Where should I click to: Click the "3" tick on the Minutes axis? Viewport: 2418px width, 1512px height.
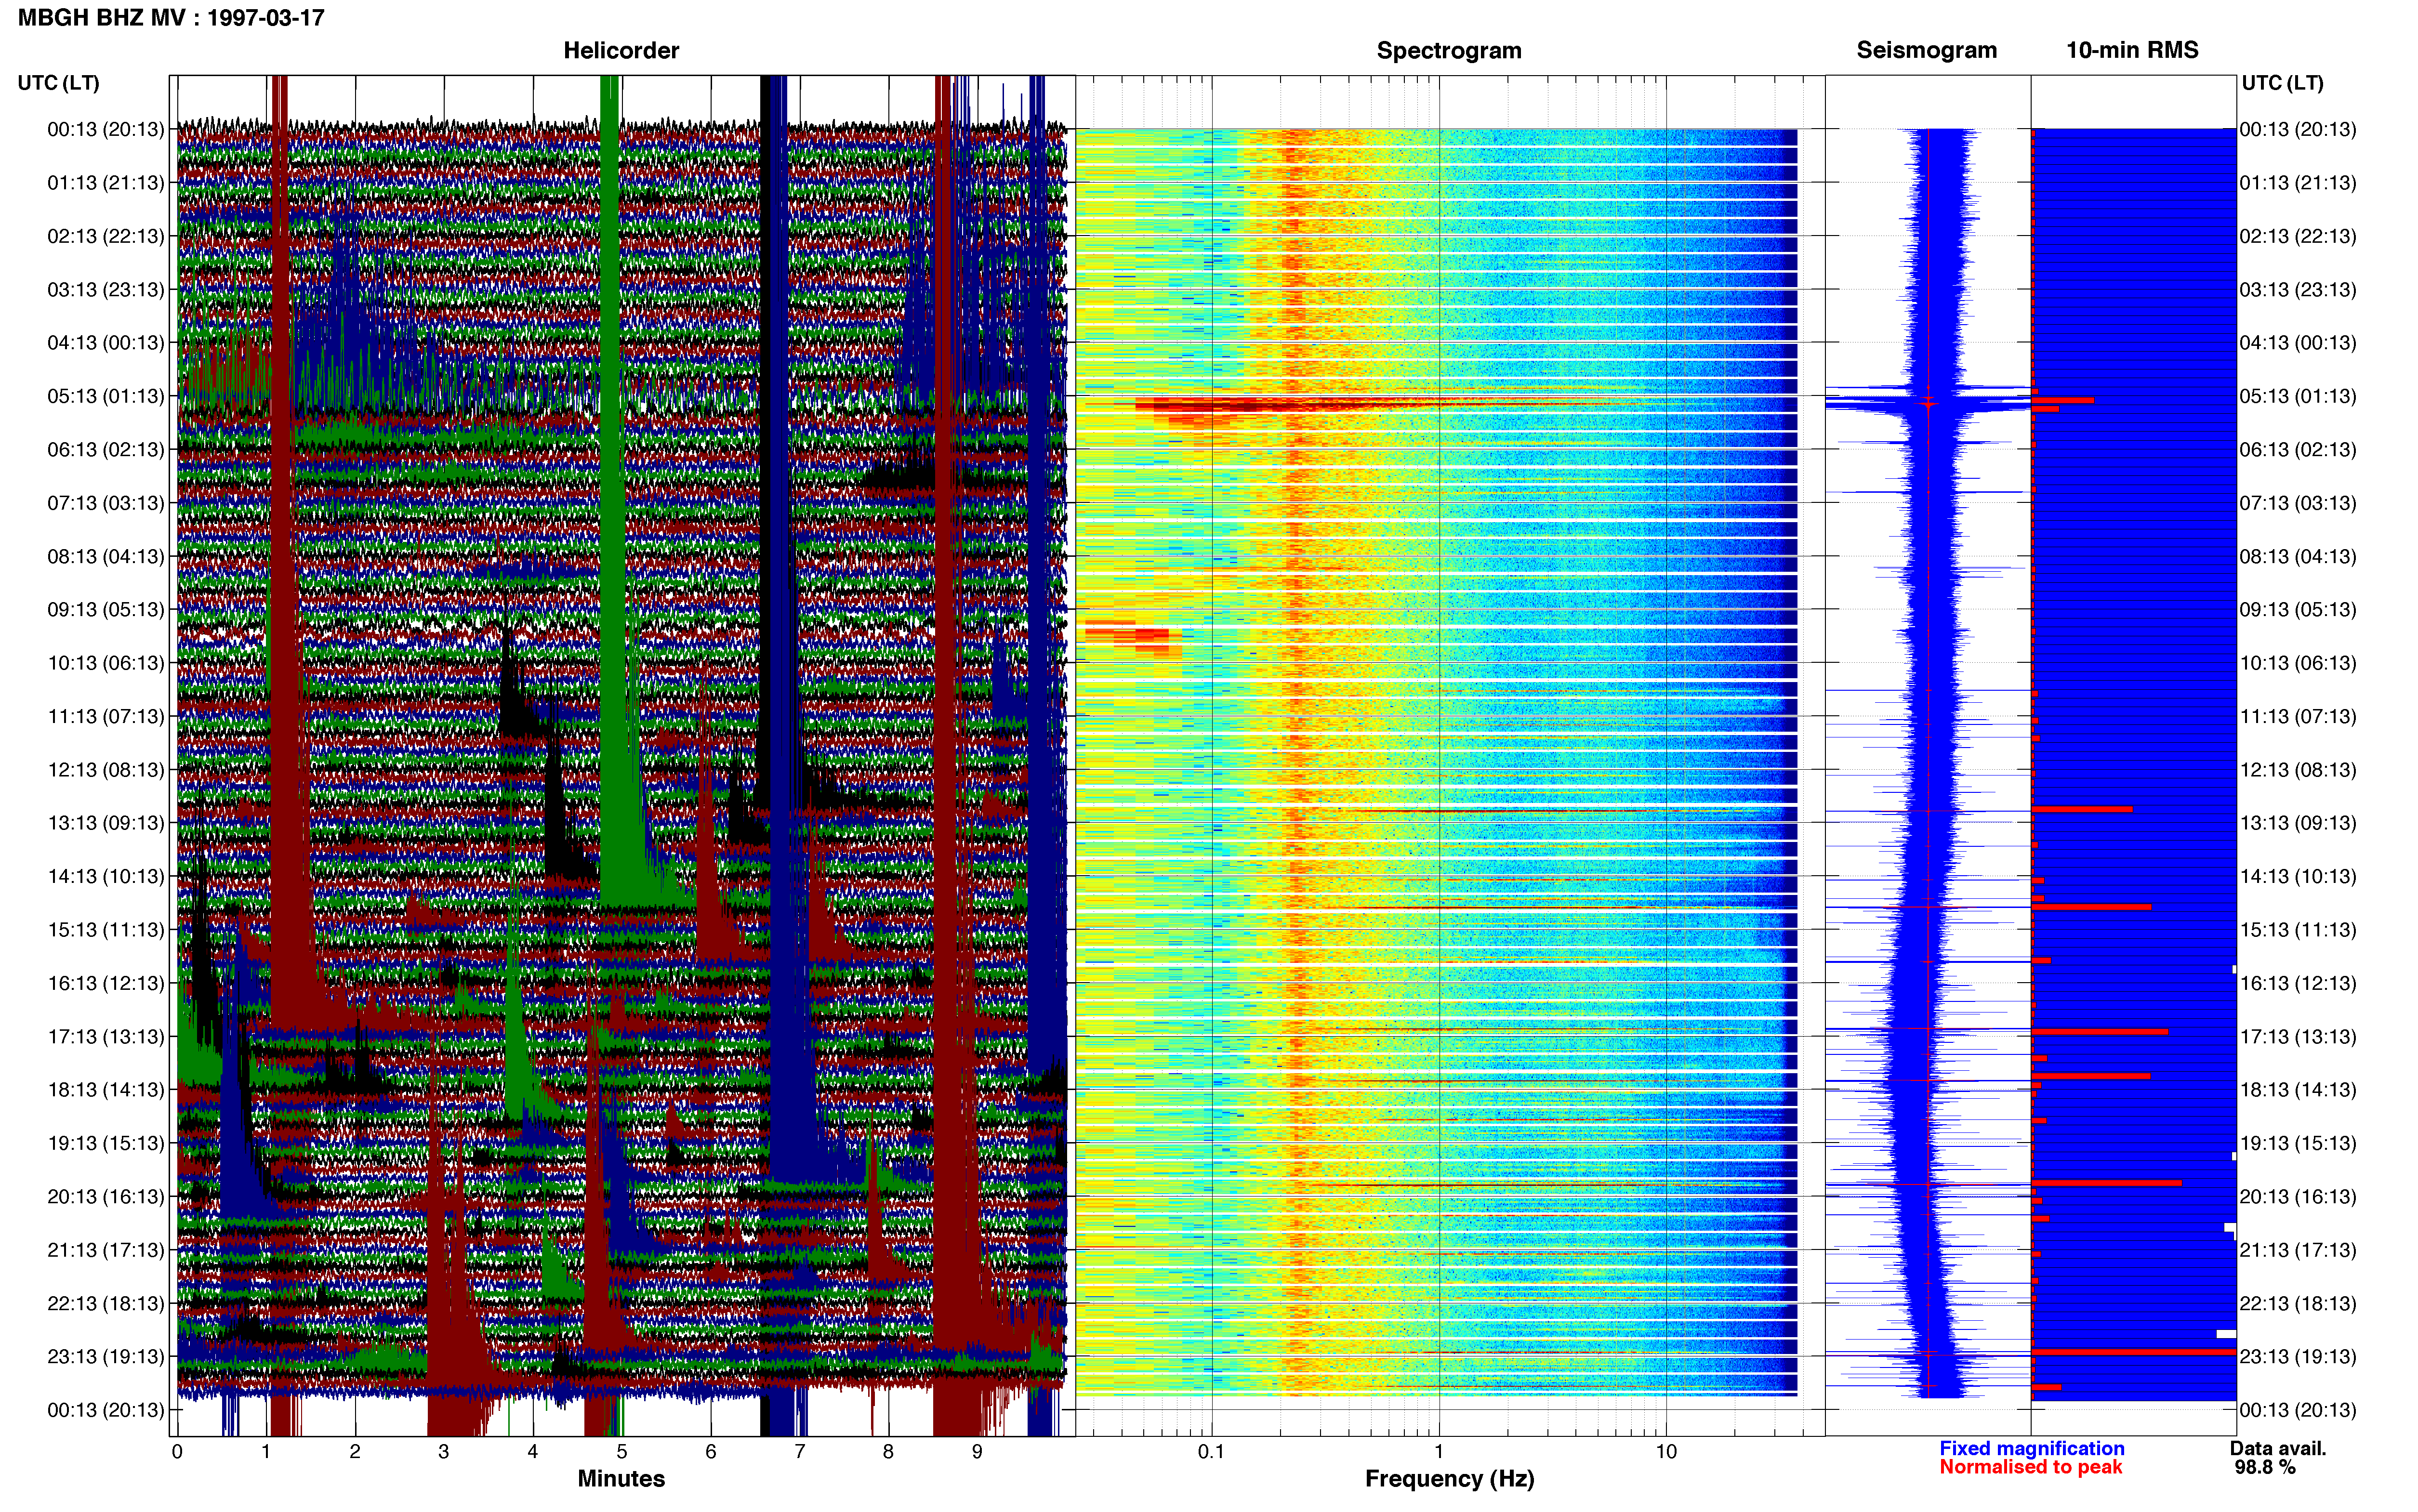pos(444,1451)
